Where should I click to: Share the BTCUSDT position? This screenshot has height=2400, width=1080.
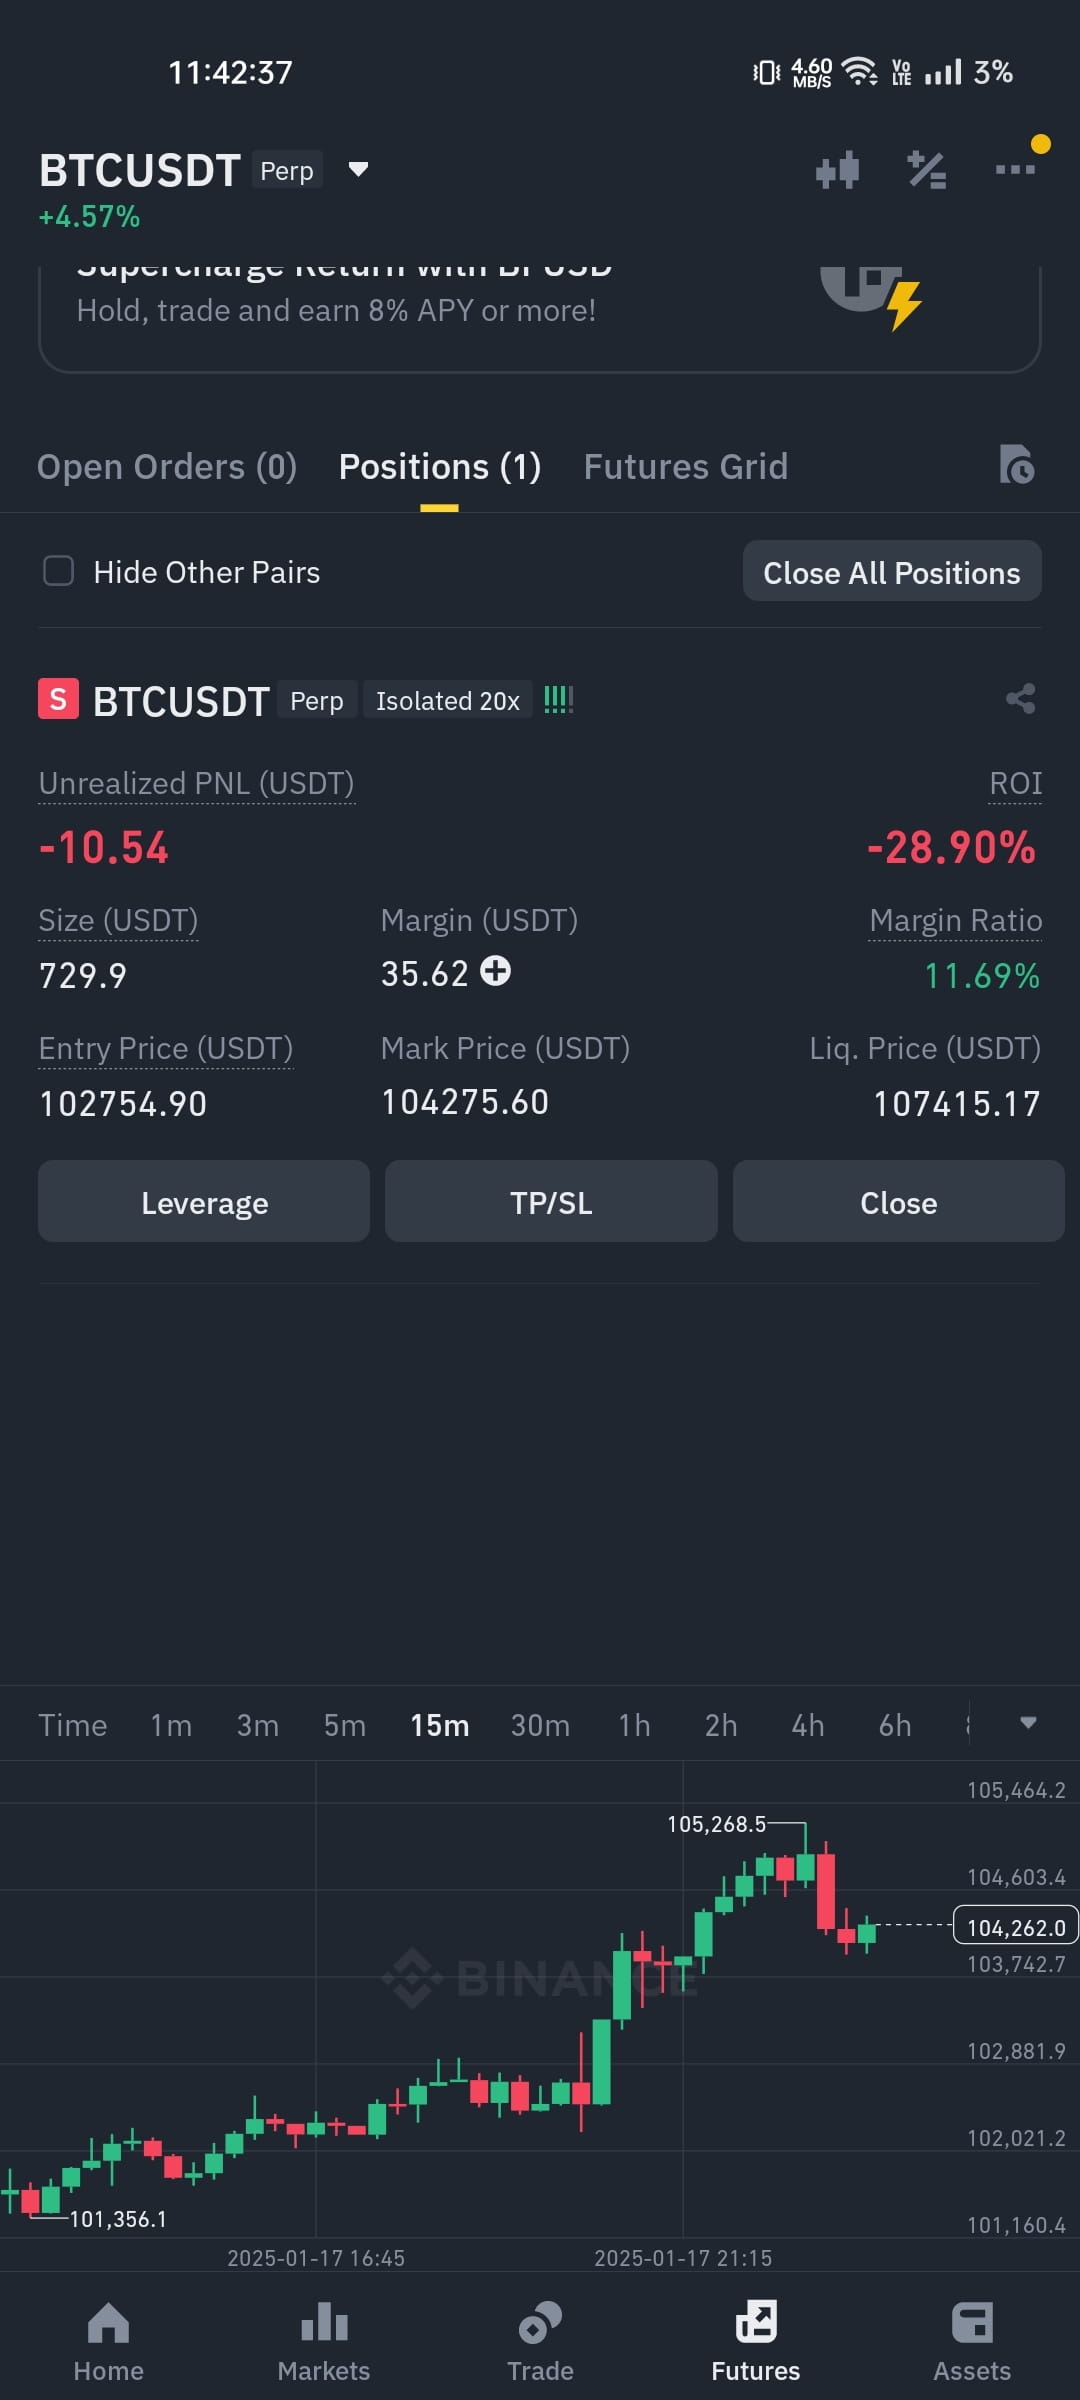[x=1020, y=698]
